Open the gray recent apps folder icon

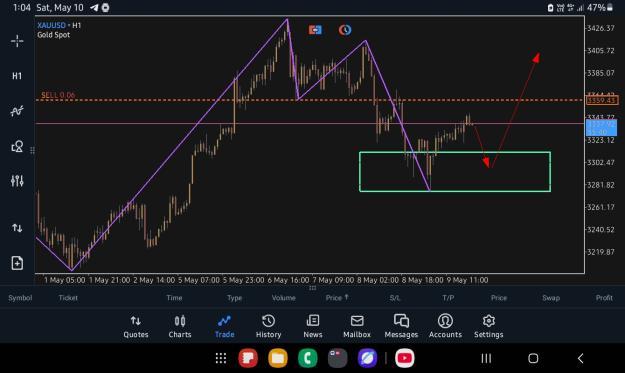click(x=337, y=358)
